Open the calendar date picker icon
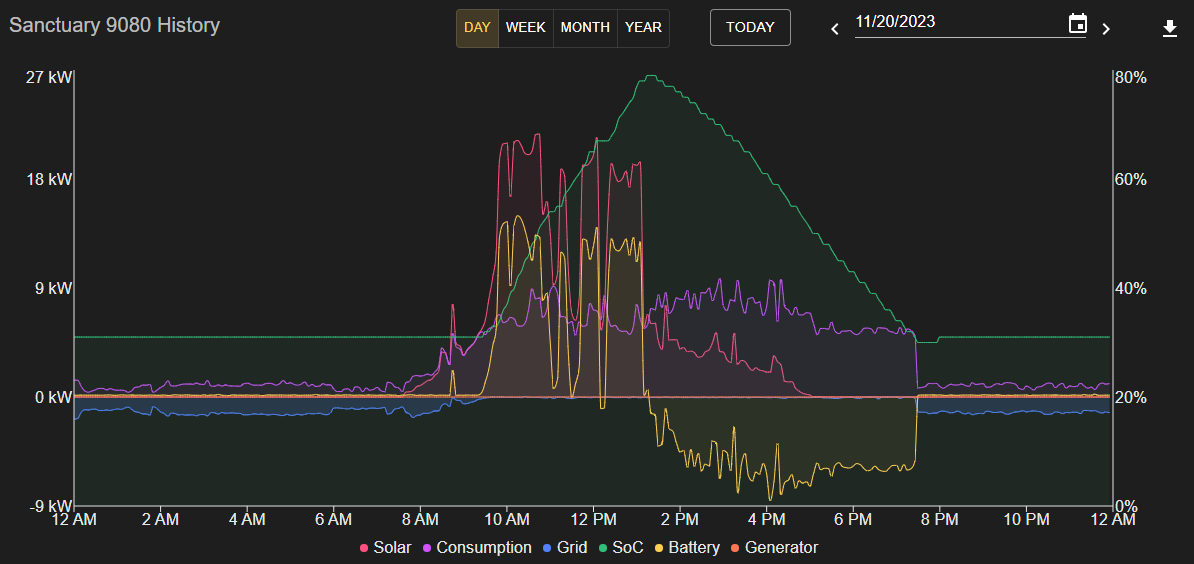This screenshot has width=1194, height=564. [1077, 24]
